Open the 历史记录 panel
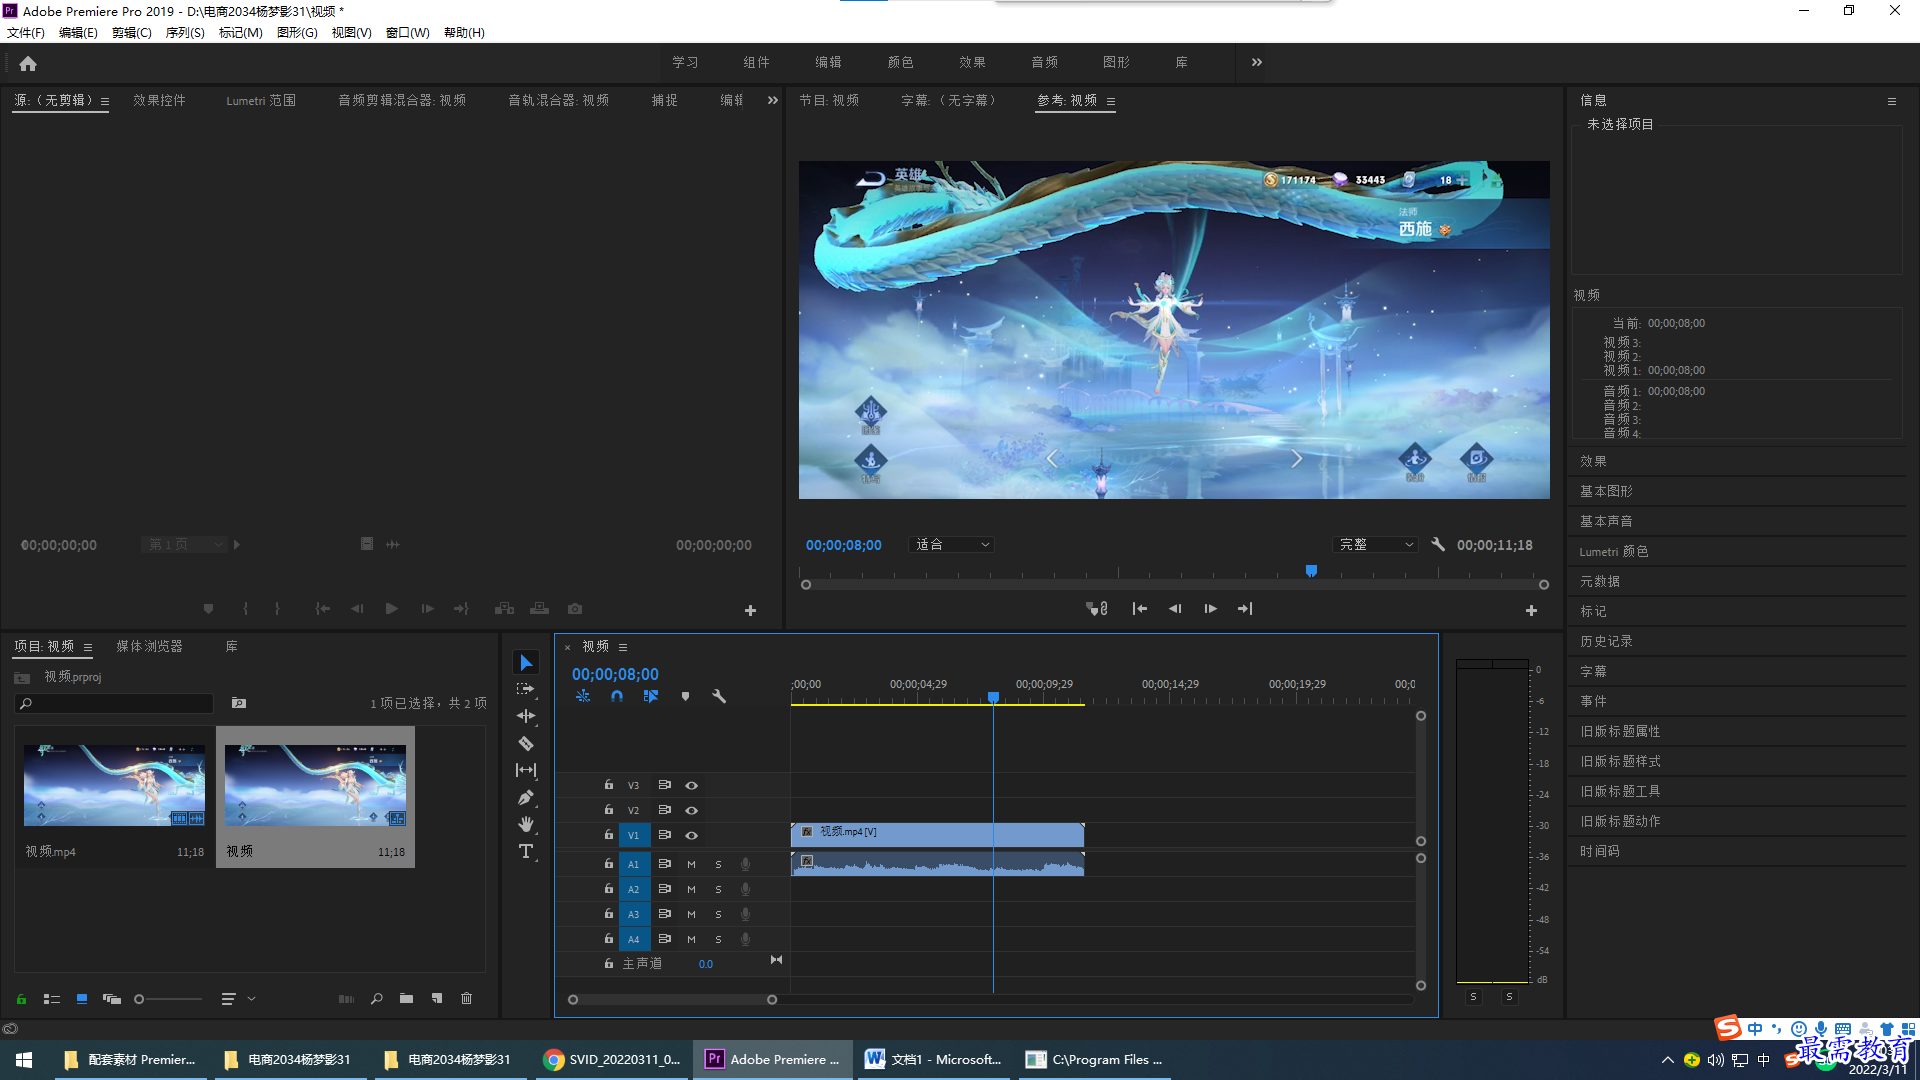 (x=1606, y=641)
